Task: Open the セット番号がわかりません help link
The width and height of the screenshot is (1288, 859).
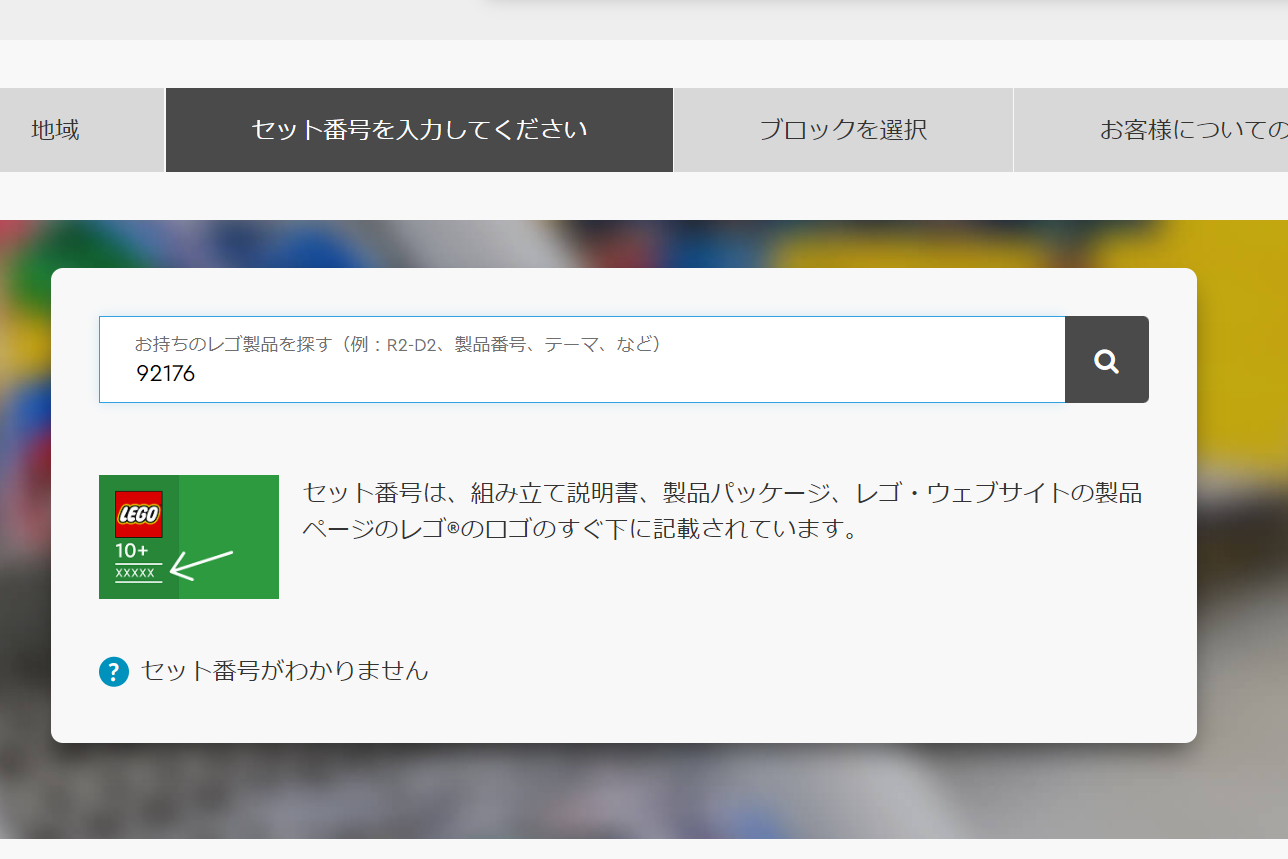Action: pos(285,671)
